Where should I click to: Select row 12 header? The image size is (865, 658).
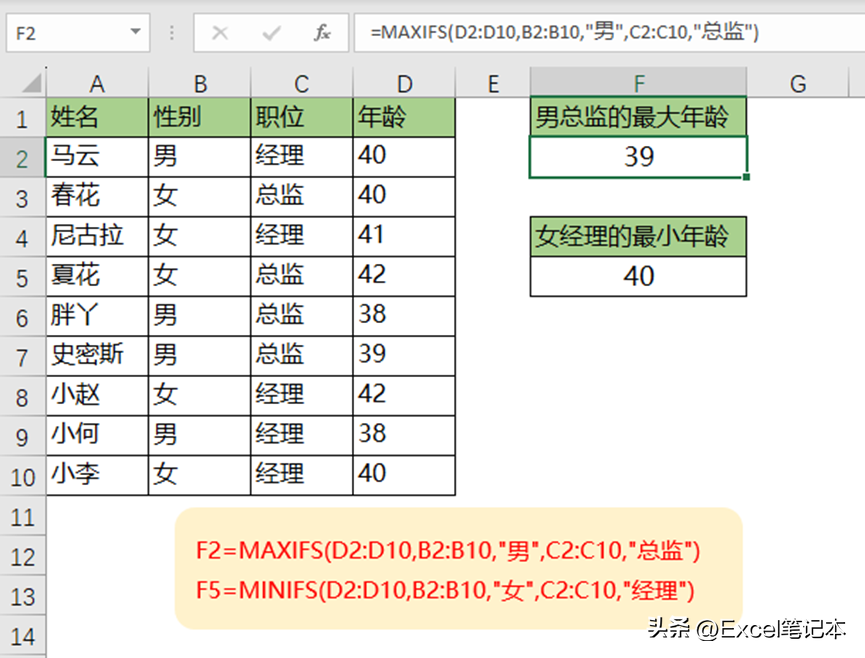click(x=23, y=557)
